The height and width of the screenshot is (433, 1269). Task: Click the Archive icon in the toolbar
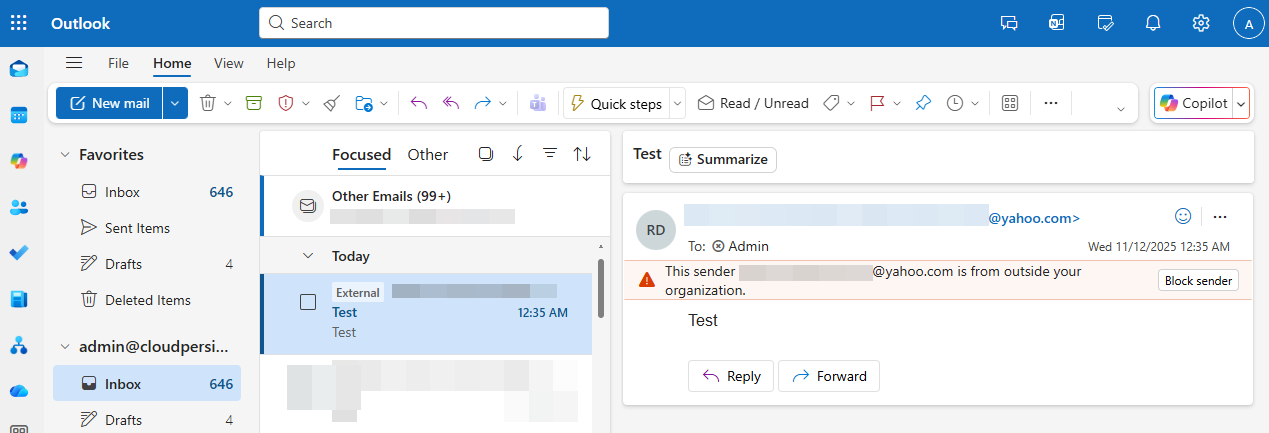click(x=254, y=103)
